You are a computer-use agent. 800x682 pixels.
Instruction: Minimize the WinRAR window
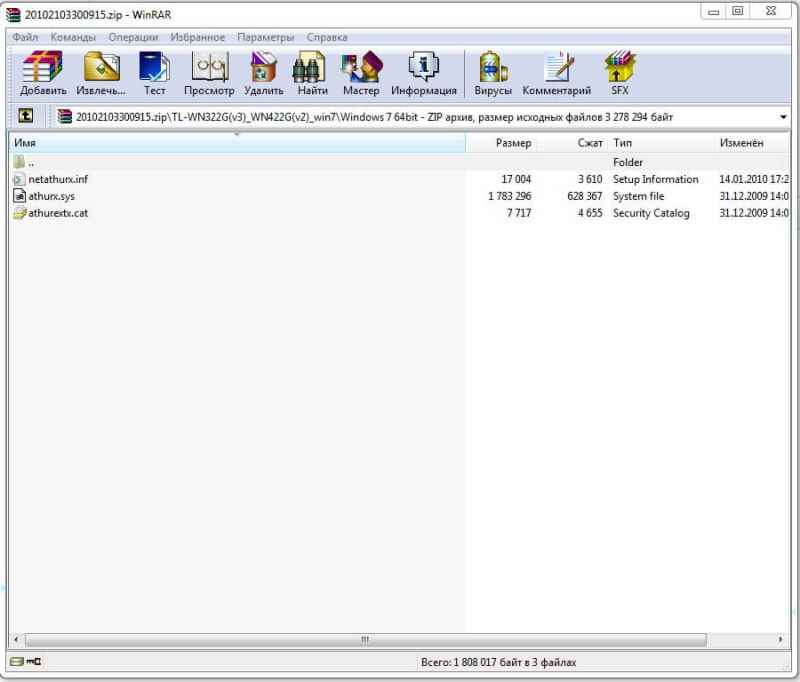coord(714,12)
